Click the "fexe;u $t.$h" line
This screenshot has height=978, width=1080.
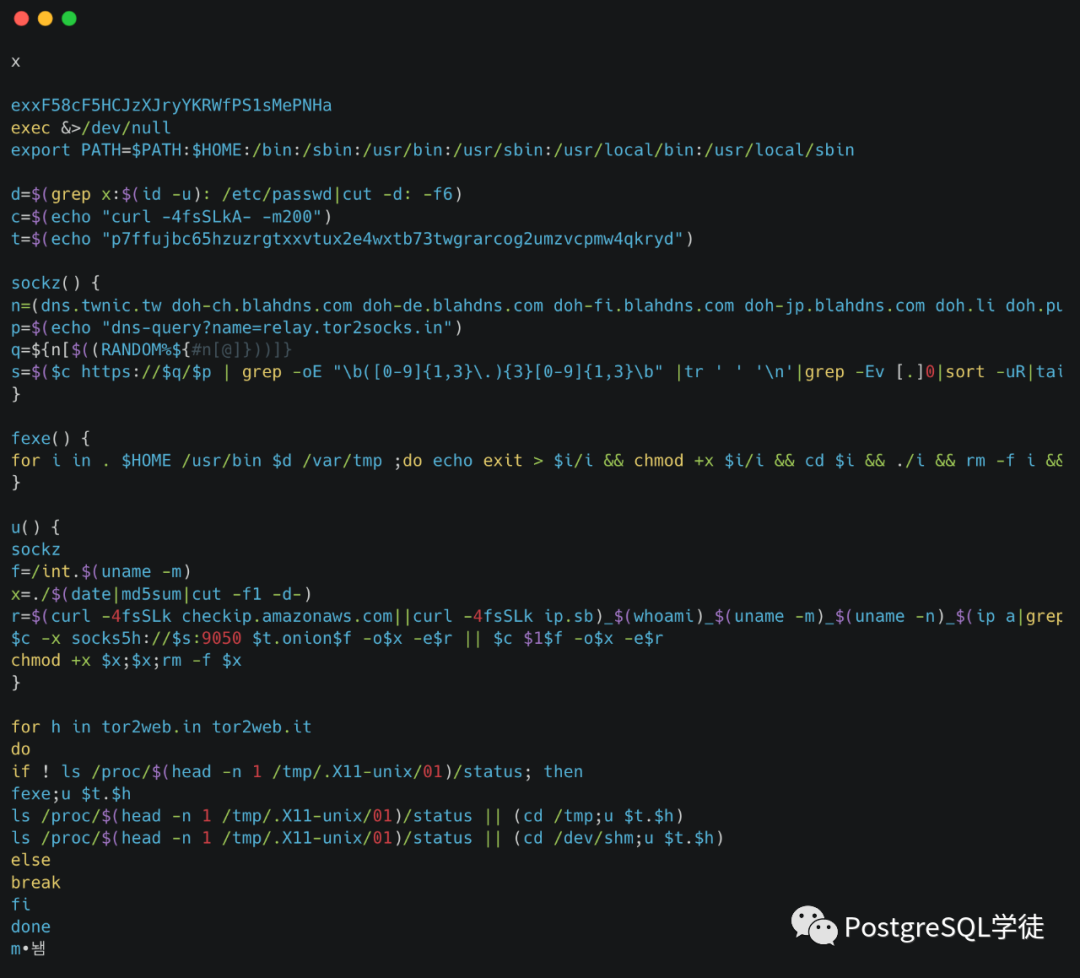pos(71,794)
